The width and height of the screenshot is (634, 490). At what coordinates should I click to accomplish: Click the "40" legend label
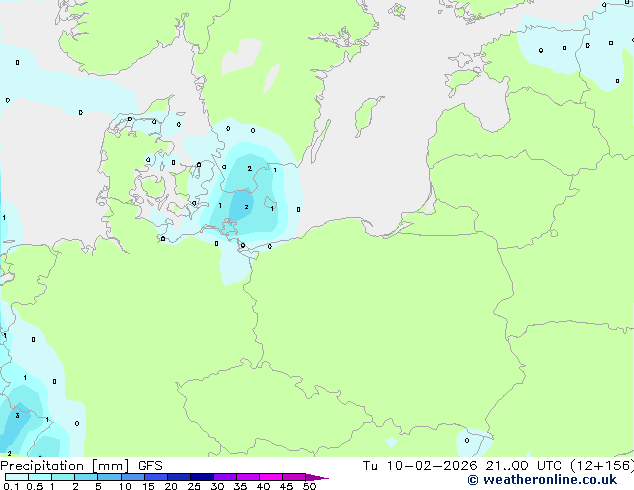pyautogui.click(x=263, y=486)
